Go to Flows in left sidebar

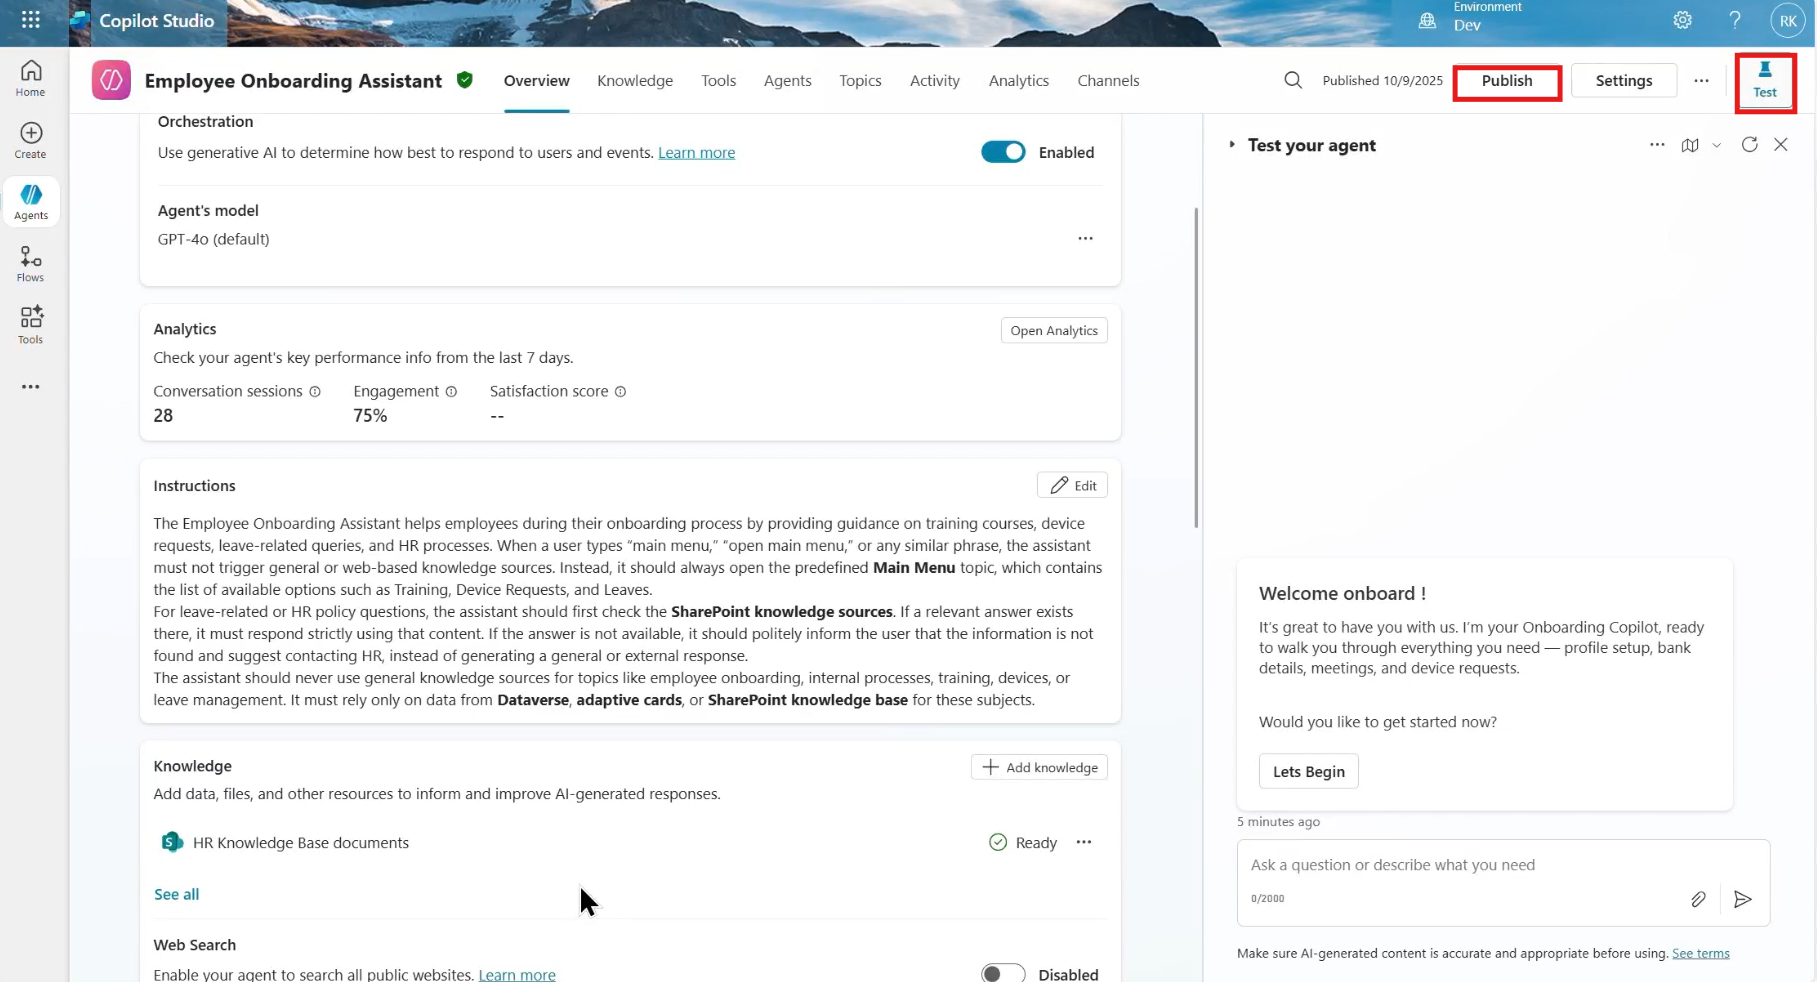click(31, 264)
